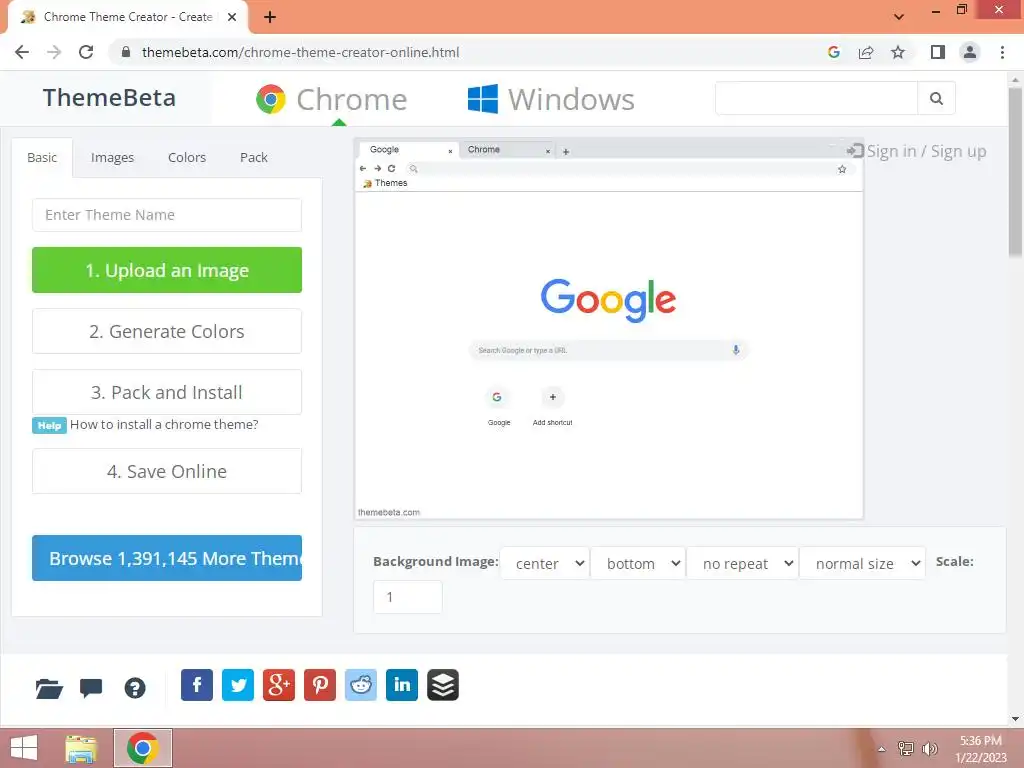Go back using browser back arrow

tap(22, 52)
